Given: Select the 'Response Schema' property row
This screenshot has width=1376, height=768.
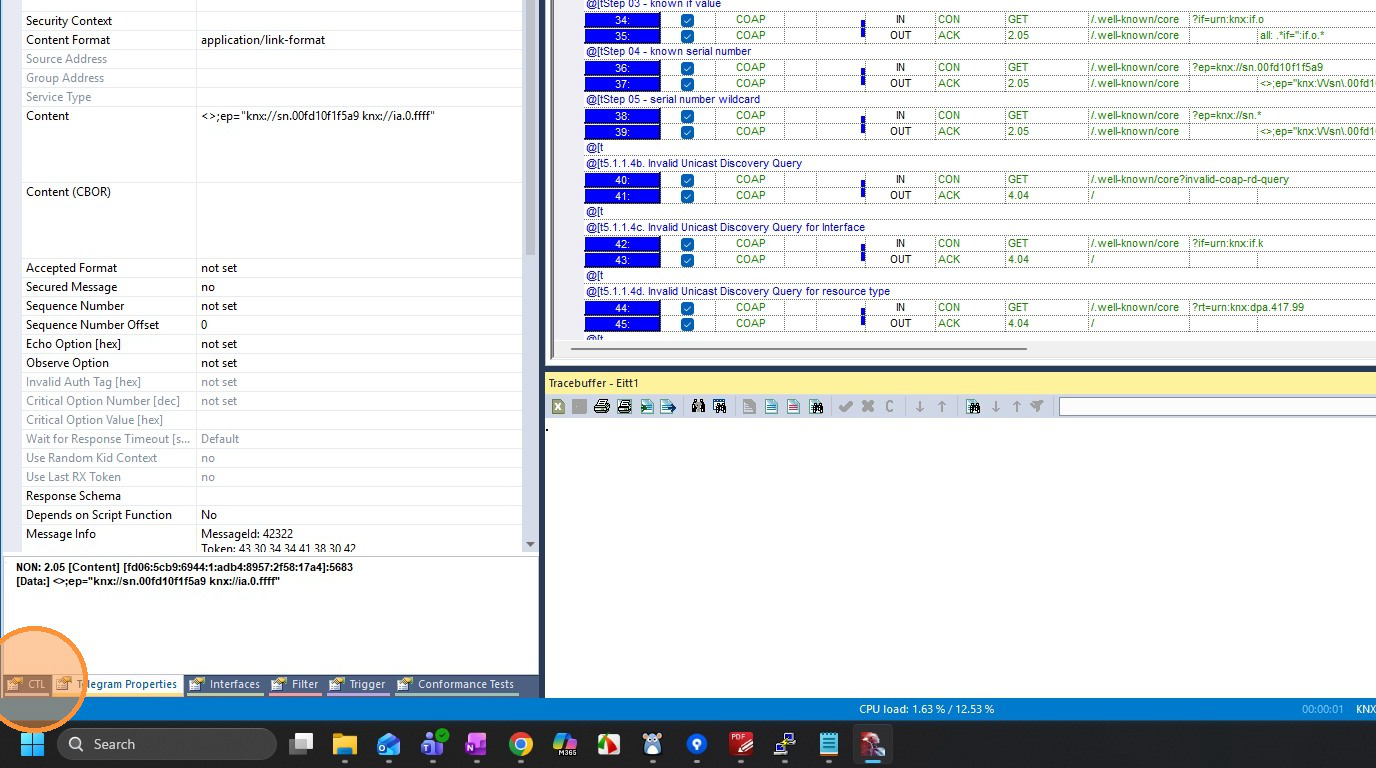Looking at the screenshot, I should coord(272,496).
